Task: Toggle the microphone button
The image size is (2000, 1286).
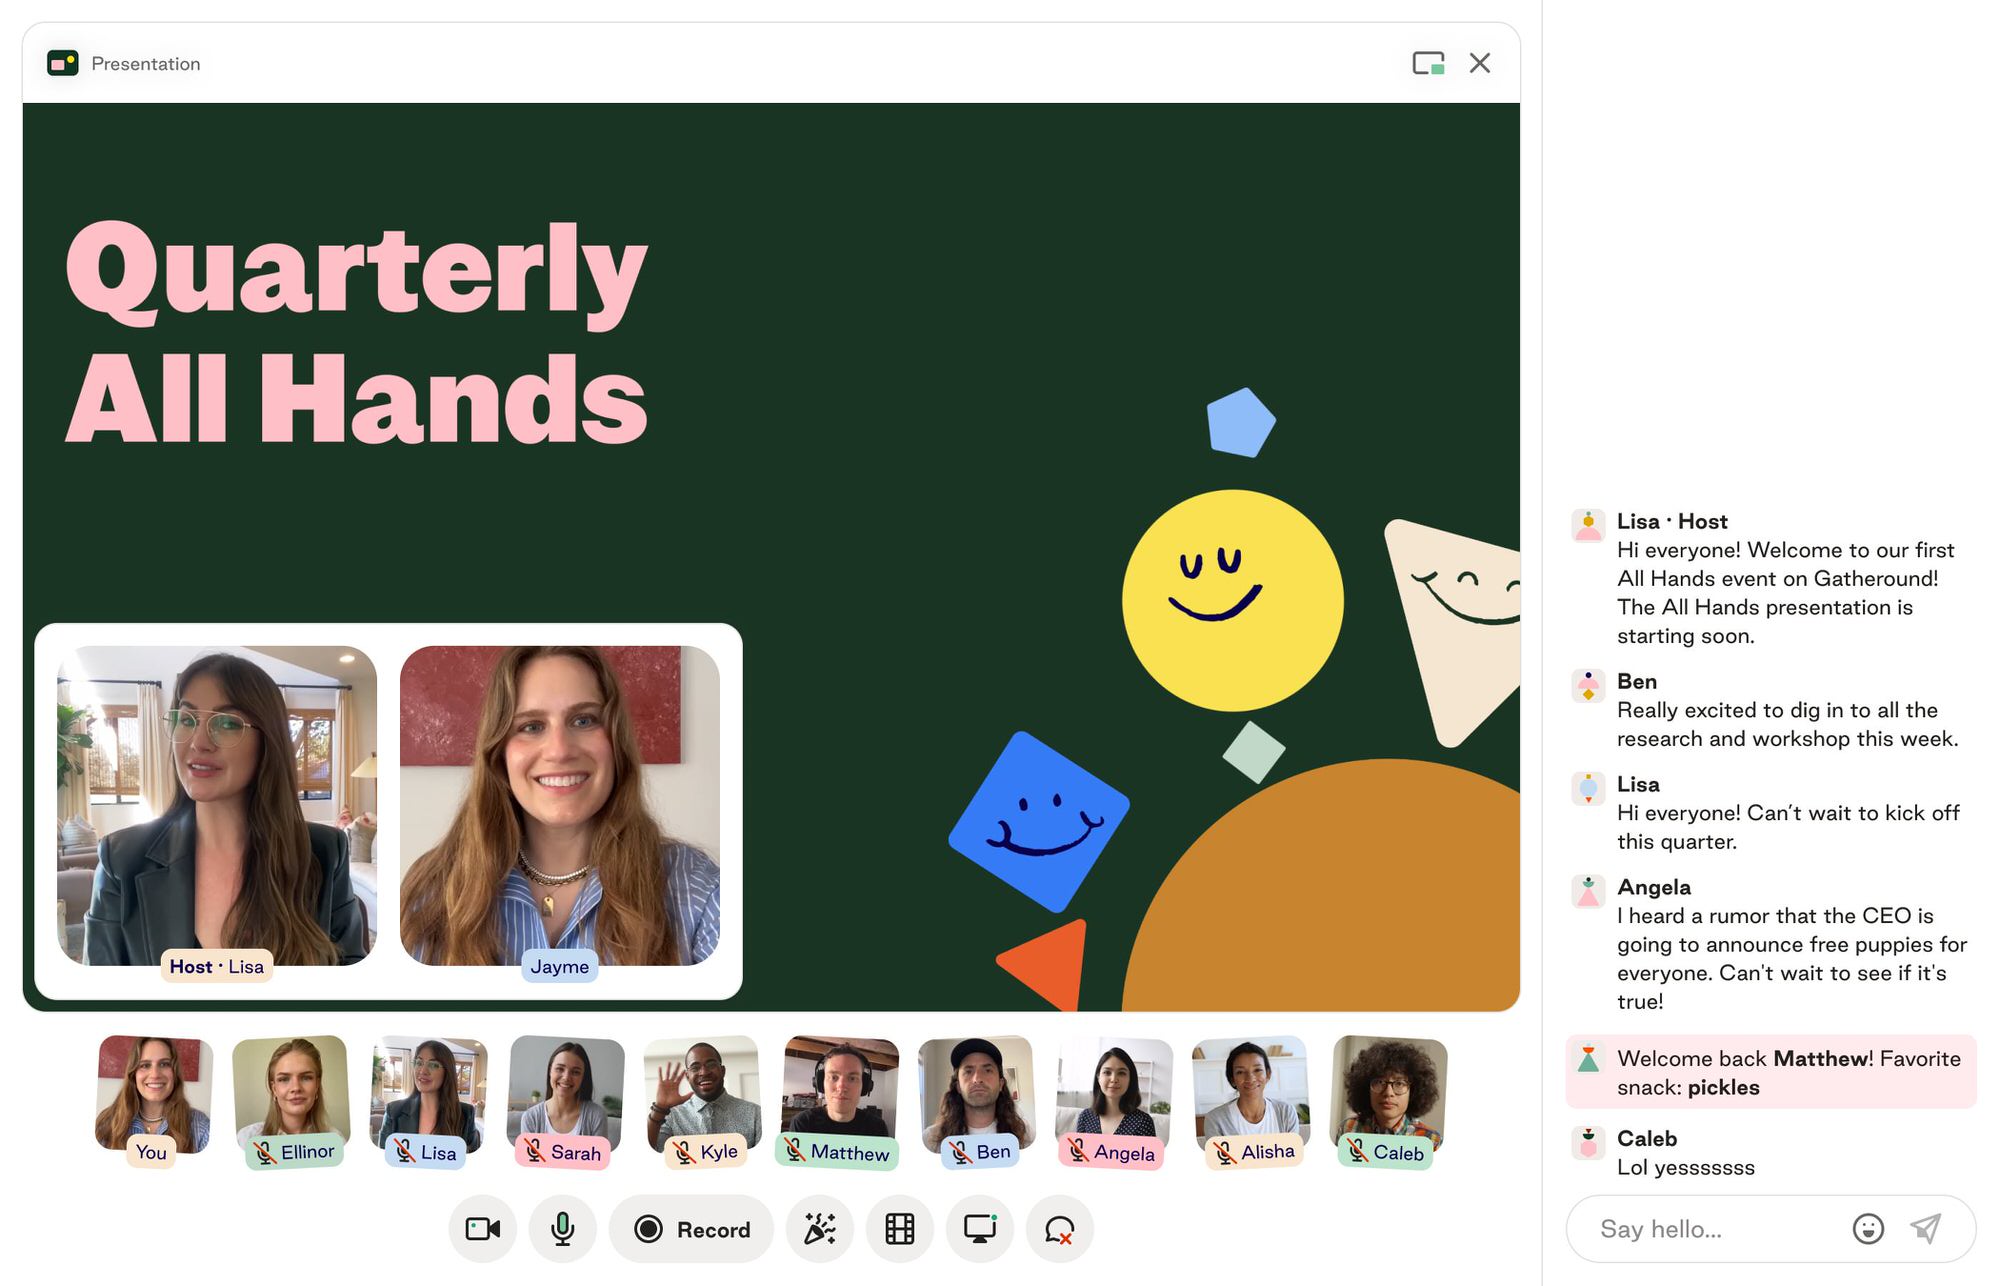Action: (562, 1228)
